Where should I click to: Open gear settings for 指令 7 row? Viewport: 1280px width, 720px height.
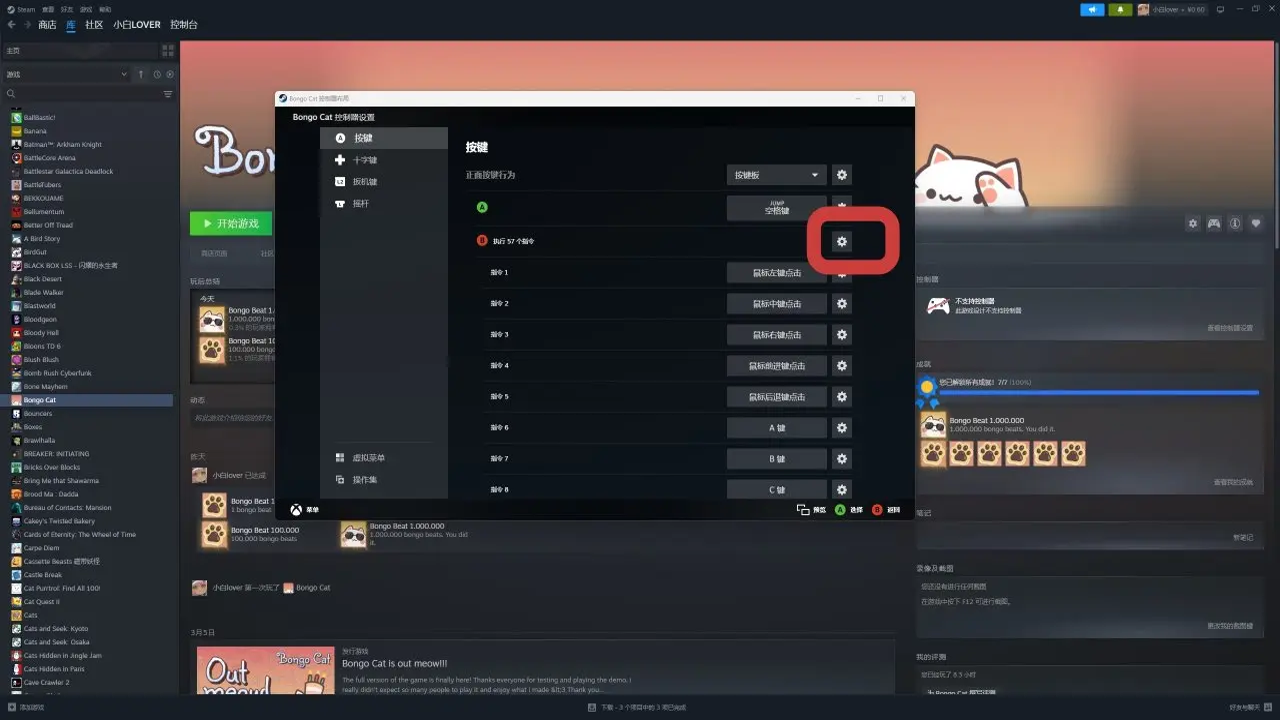pyautogui.click(x=842, y=459)
